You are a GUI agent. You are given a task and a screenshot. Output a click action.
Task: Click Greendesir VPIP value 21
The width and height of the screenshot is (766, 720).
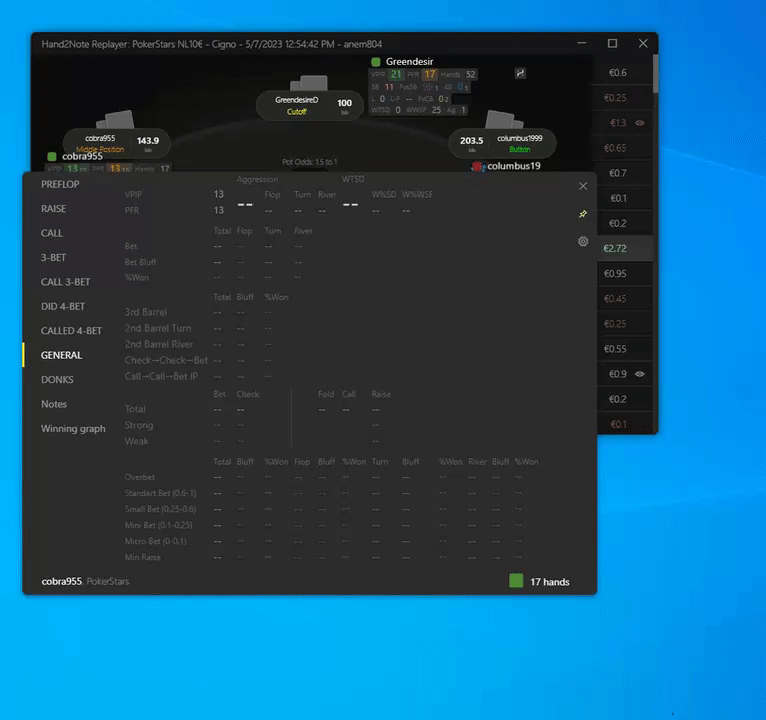pos(396,74)
